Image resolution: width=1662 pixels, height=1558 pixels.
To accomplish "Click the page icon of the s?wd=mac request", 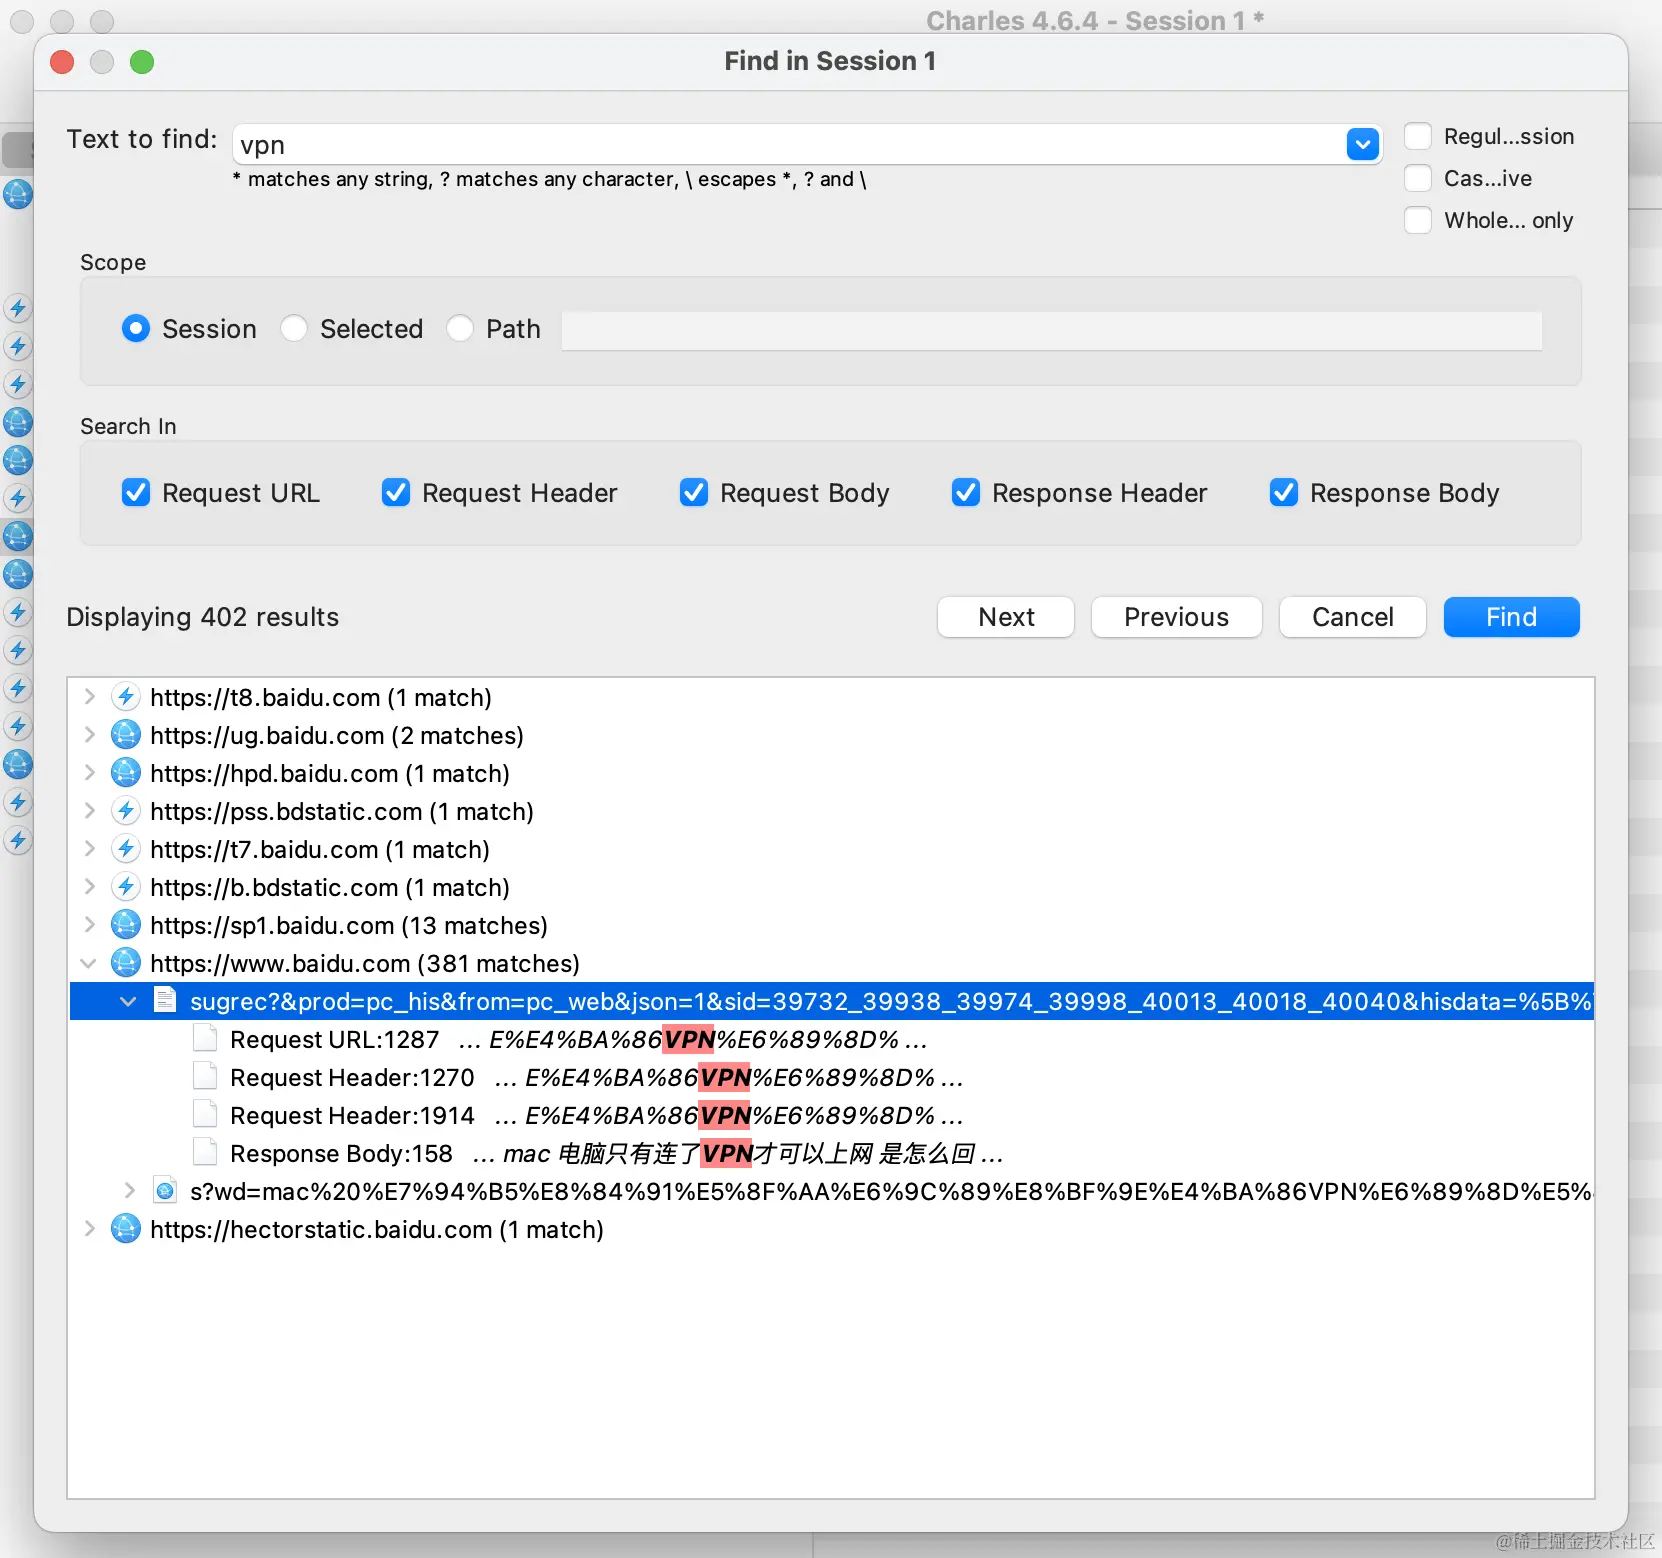I will (x=165, y=1190).
